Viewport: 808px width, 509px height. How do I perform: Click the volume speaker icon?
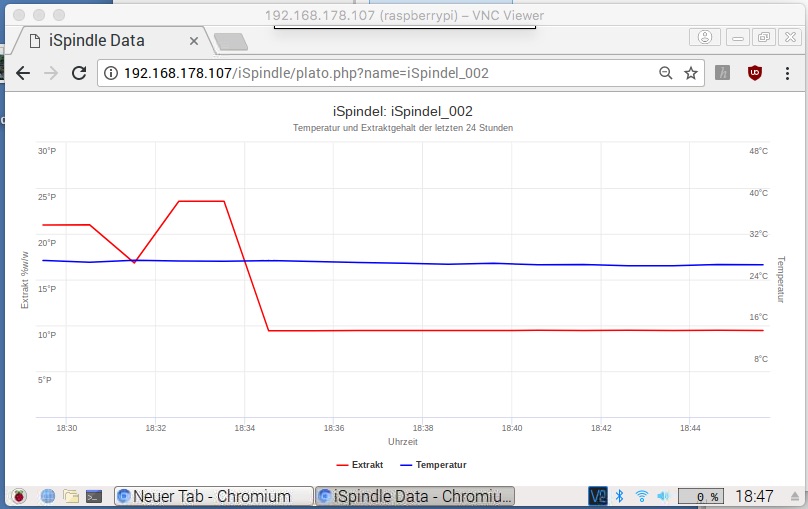tap(662, 496)
